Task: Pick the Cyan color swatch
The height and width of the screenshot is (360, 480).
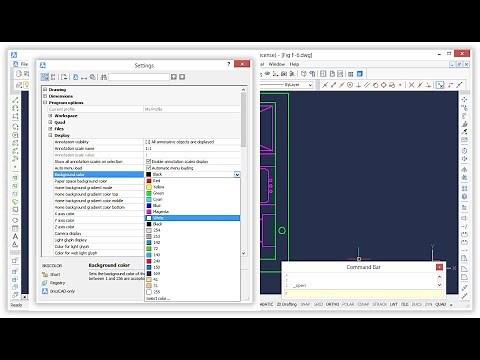Action: 149,199
